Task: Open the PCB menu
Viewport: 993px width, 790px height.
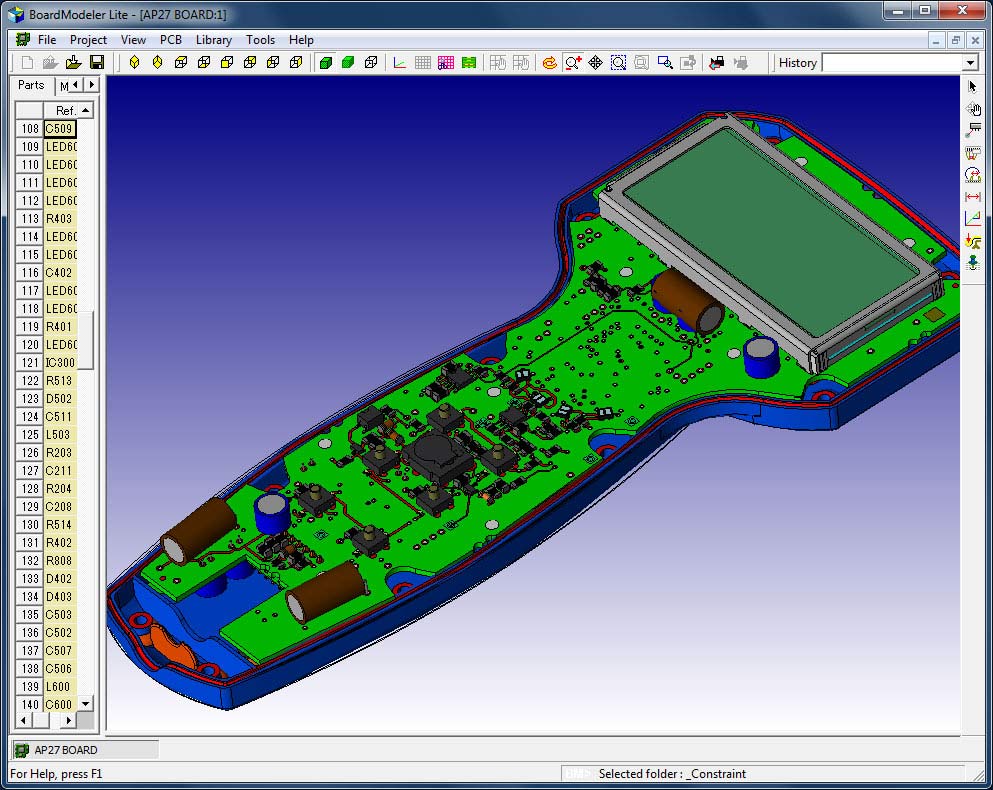Action: click(x=171, y=40)
